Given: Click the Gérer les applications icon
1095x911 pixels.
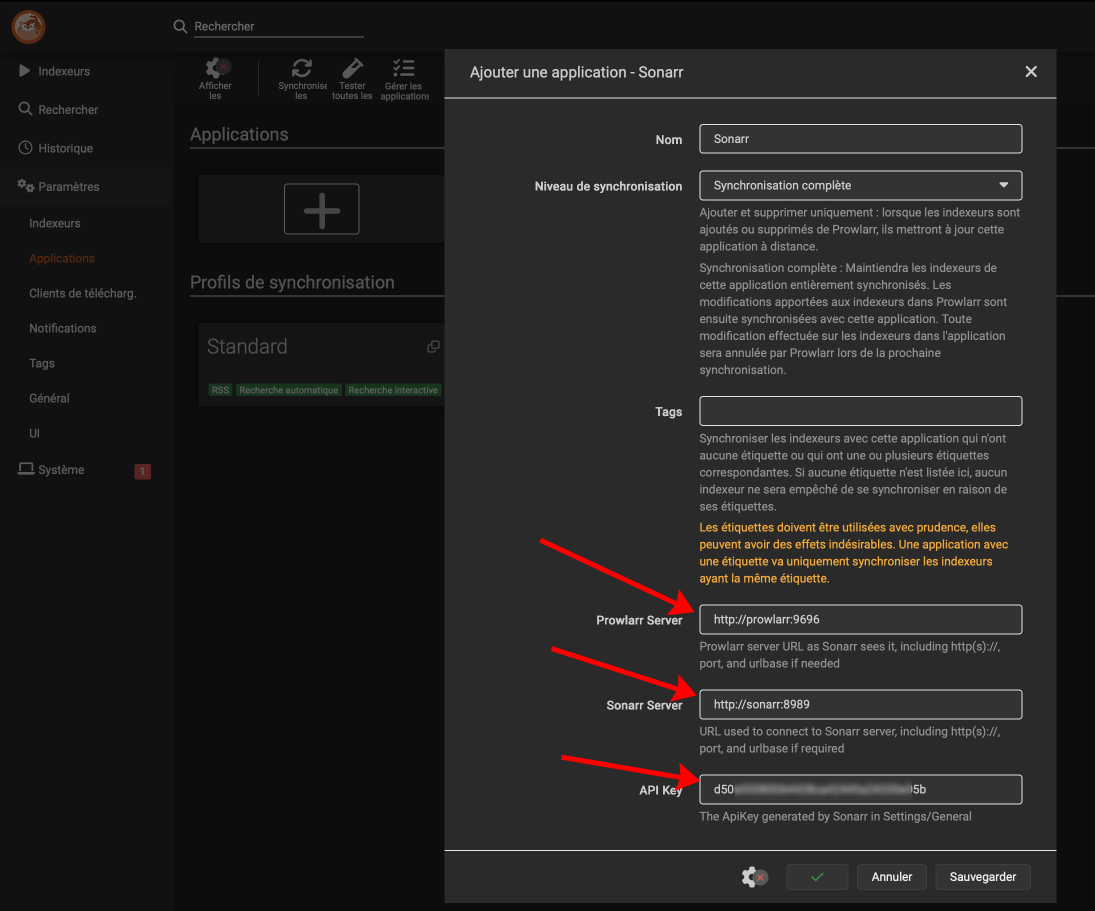Looking at the screenshot, I should click(x=404, y=69).
